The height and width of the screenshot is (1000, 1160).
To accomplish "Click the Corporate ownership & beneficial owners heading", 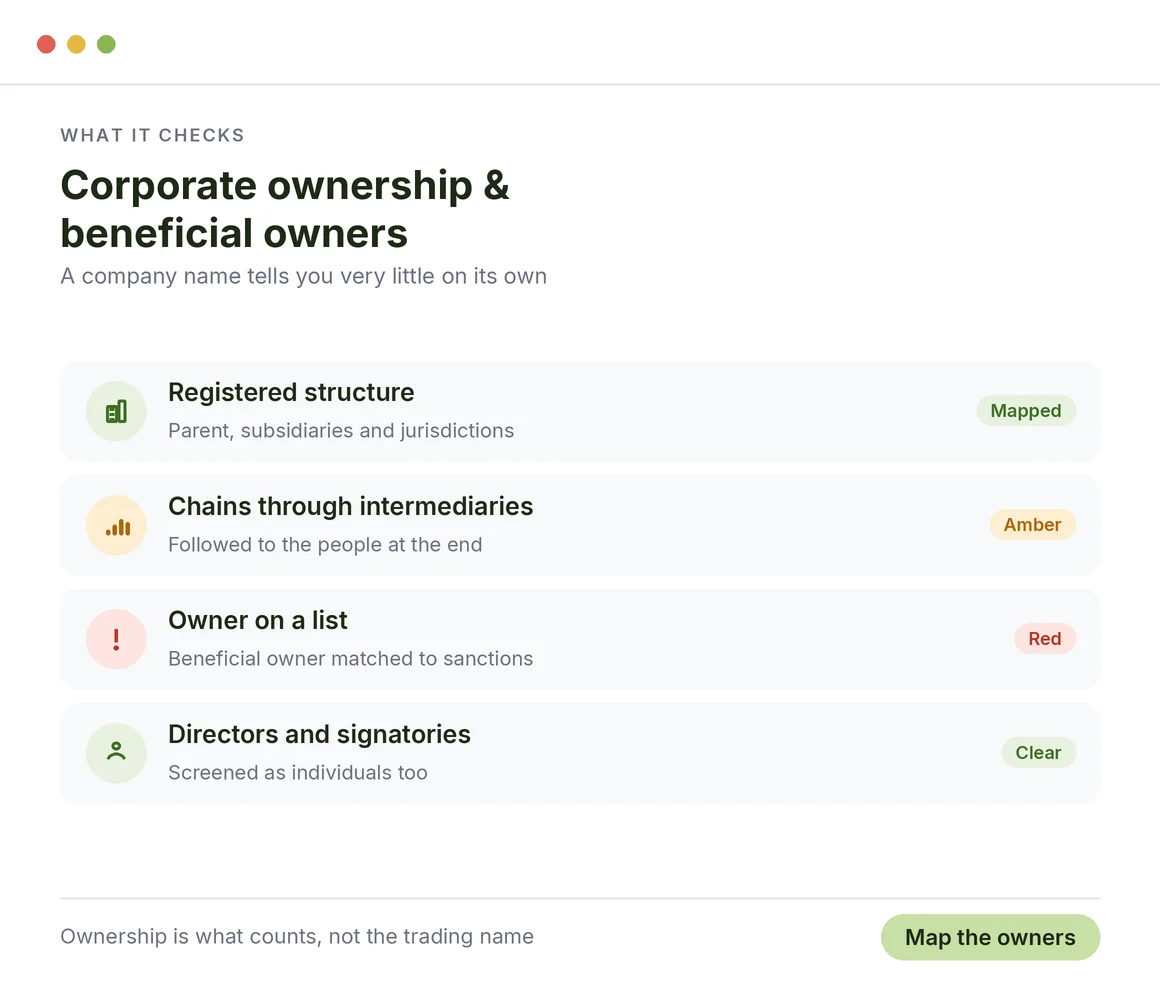I will (285, 209).
